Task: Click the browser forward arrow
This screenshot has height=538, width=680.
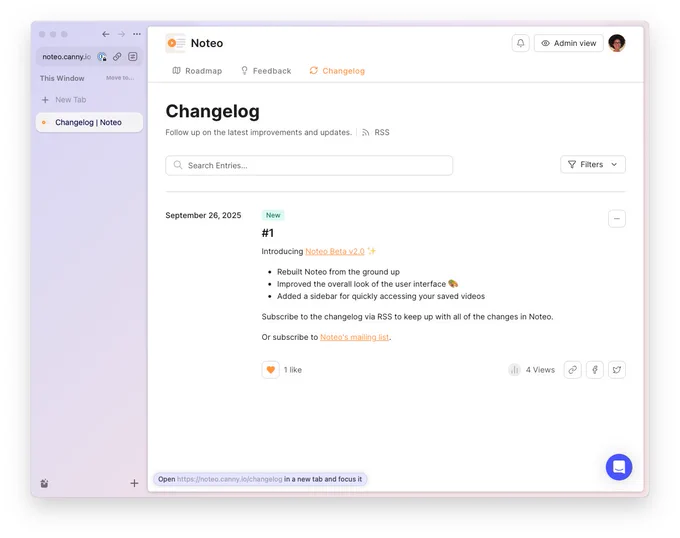Action: (x=121, y=34)
